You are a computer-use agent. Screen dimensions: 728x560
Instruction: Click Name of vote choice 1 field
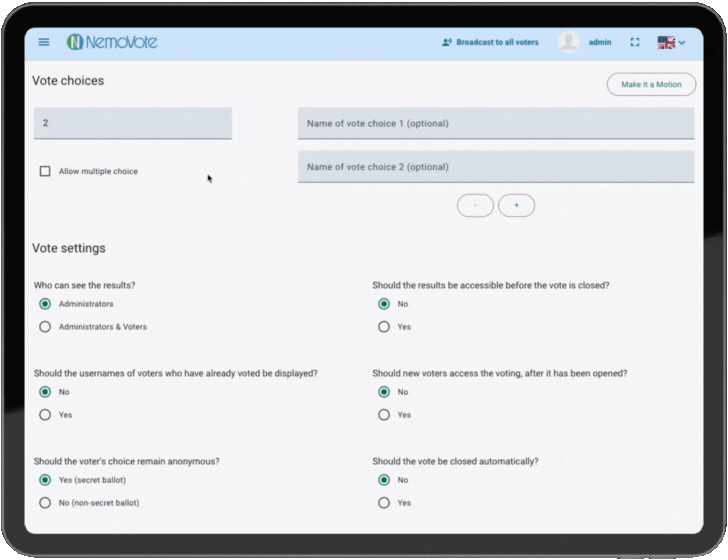(495, 123)
